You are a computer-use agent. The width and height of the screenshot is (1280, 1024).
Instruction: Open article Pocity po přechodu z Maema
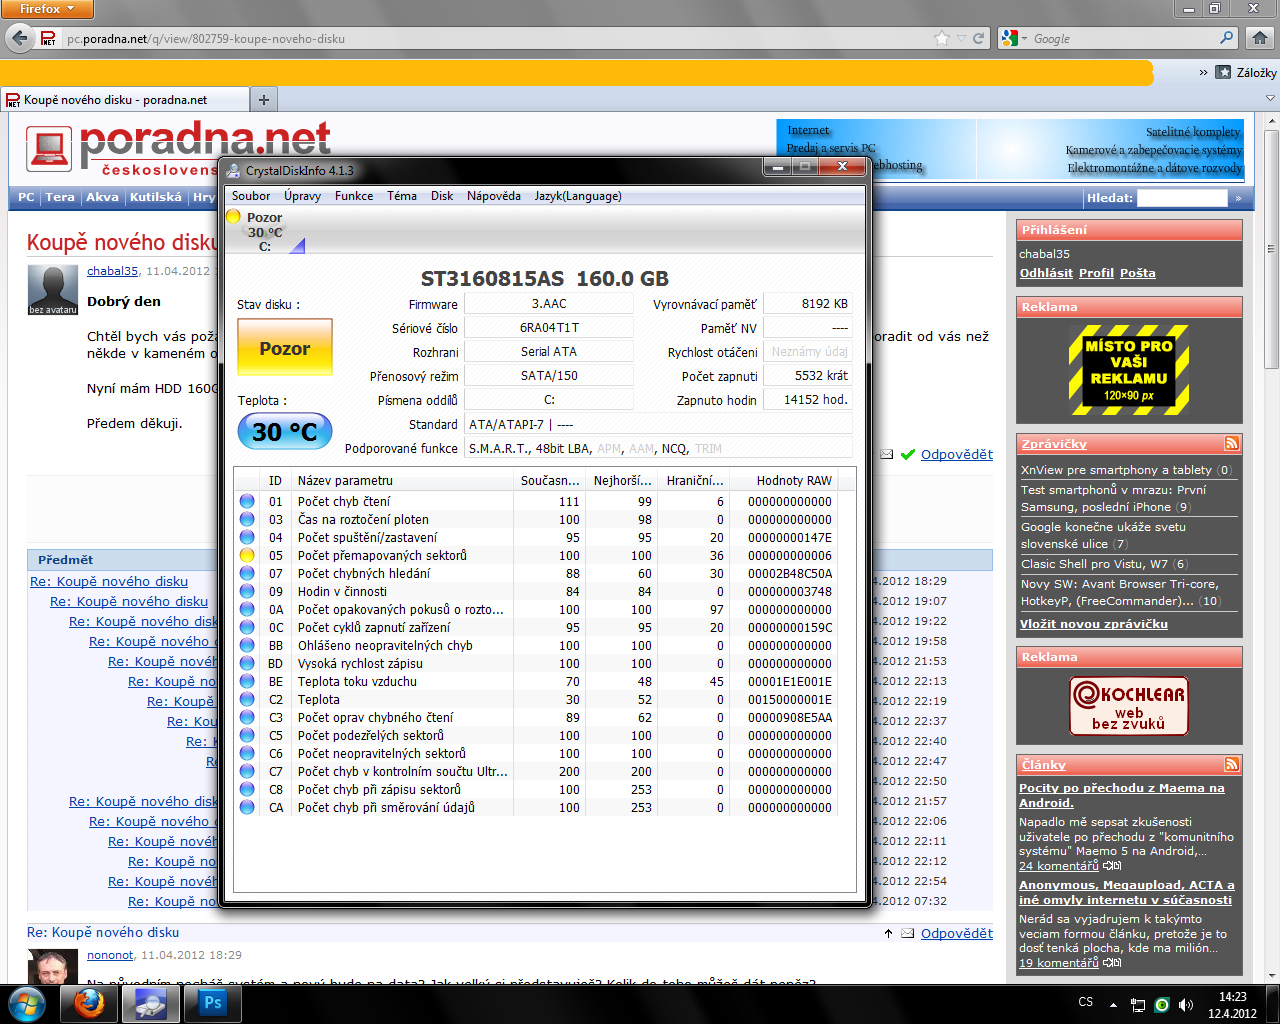pyautogui.click(x=1122, y=795)
